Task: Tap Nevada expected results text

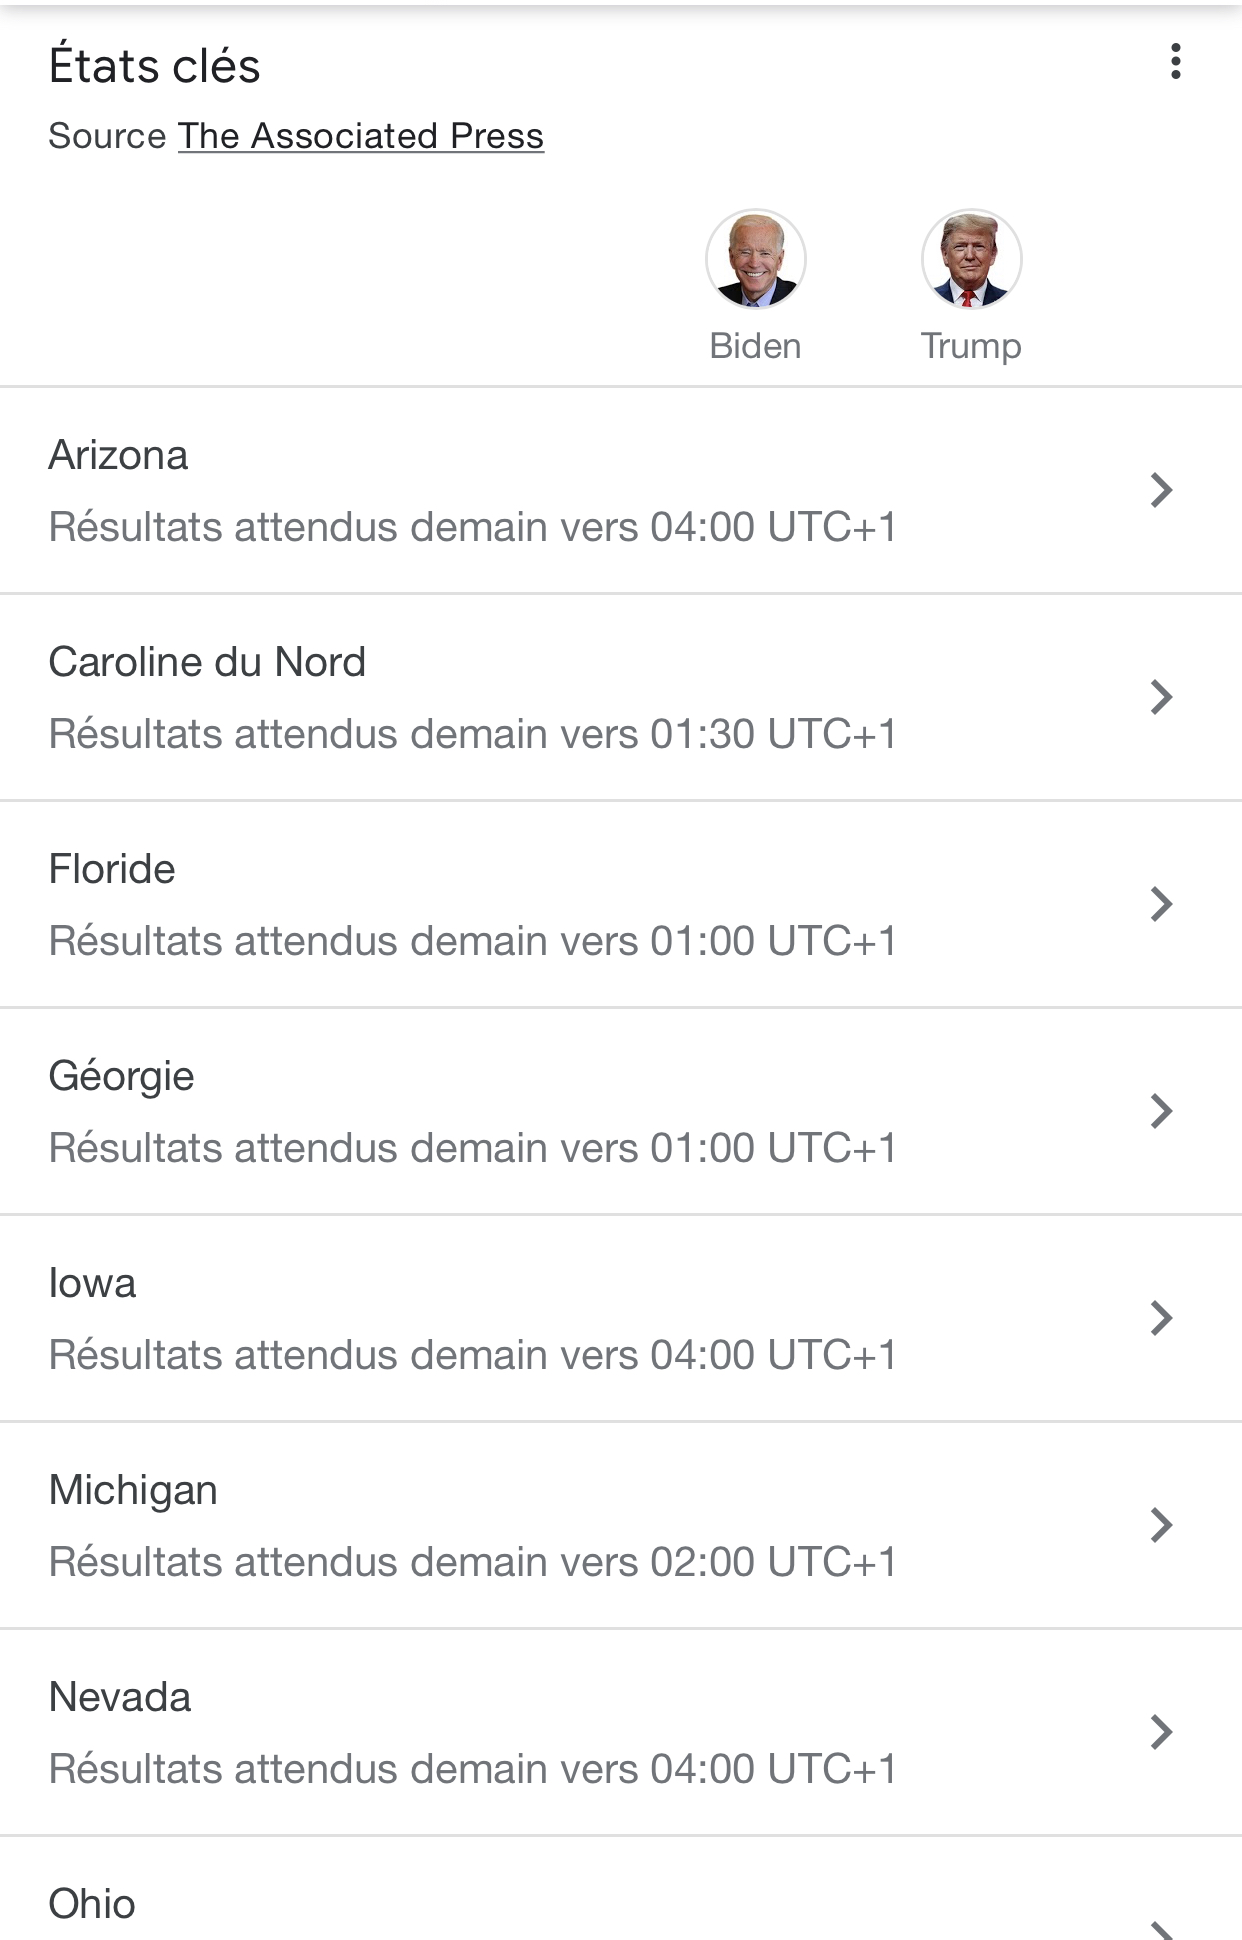Action: point(472,1769)
